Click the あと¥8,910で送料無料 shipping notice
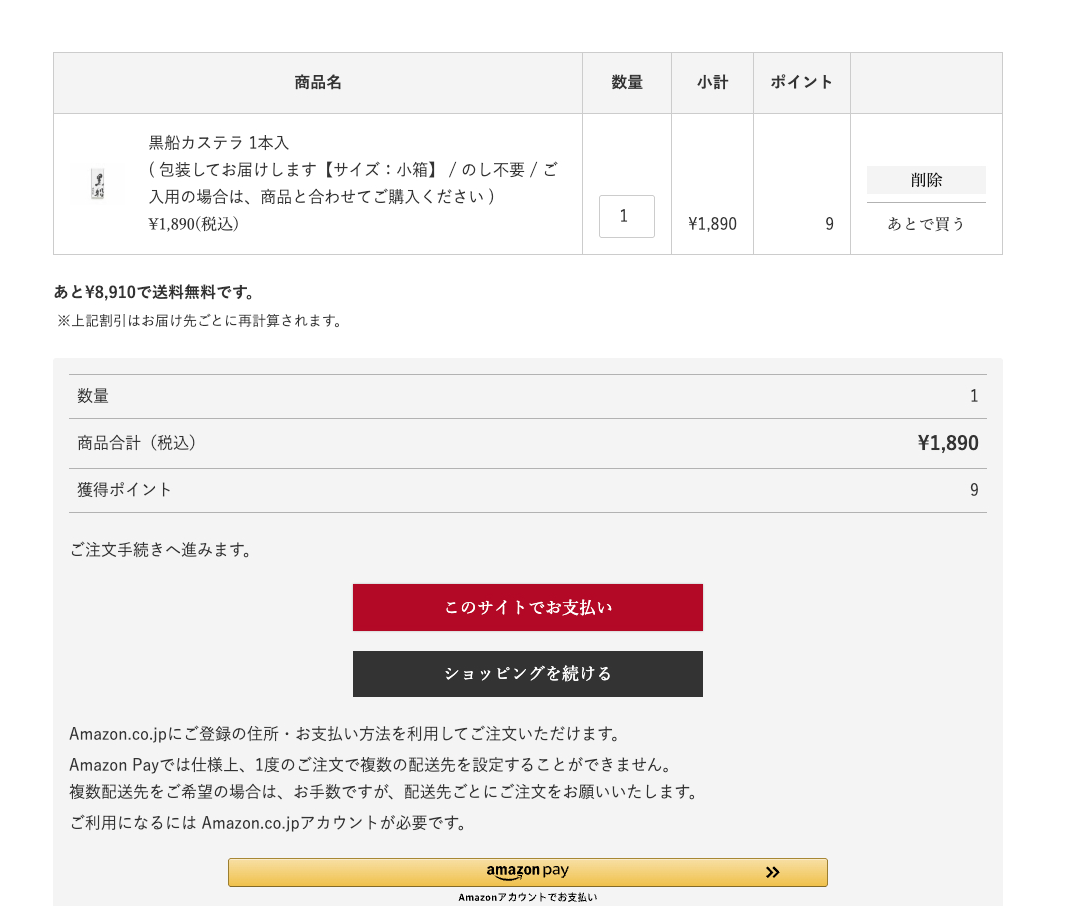This screenshot has height=915, width=1090. point(154,292)
